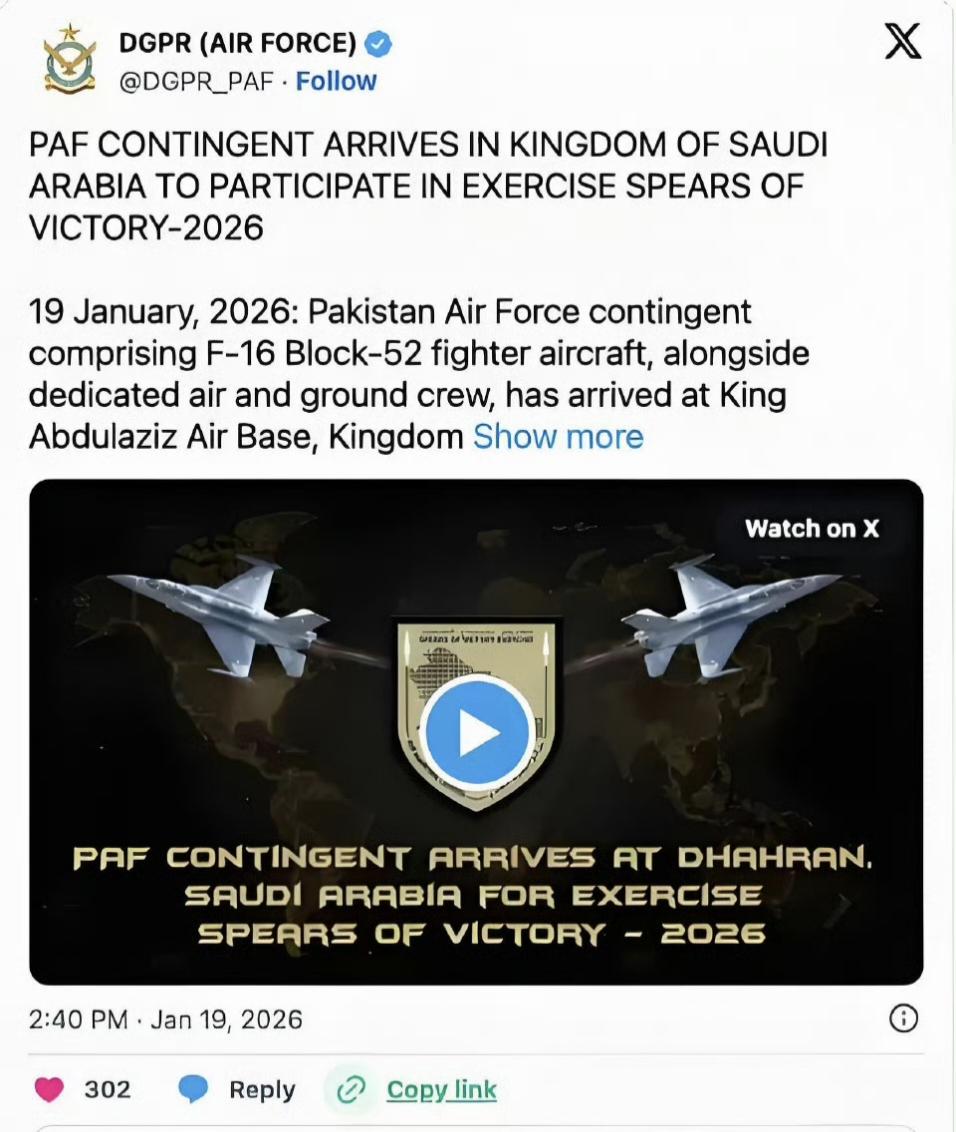Open the X logo in the header
Image resolution: width=956 pixels, height=1132 pixels.
pyautogui.click(x=903, y=42)
